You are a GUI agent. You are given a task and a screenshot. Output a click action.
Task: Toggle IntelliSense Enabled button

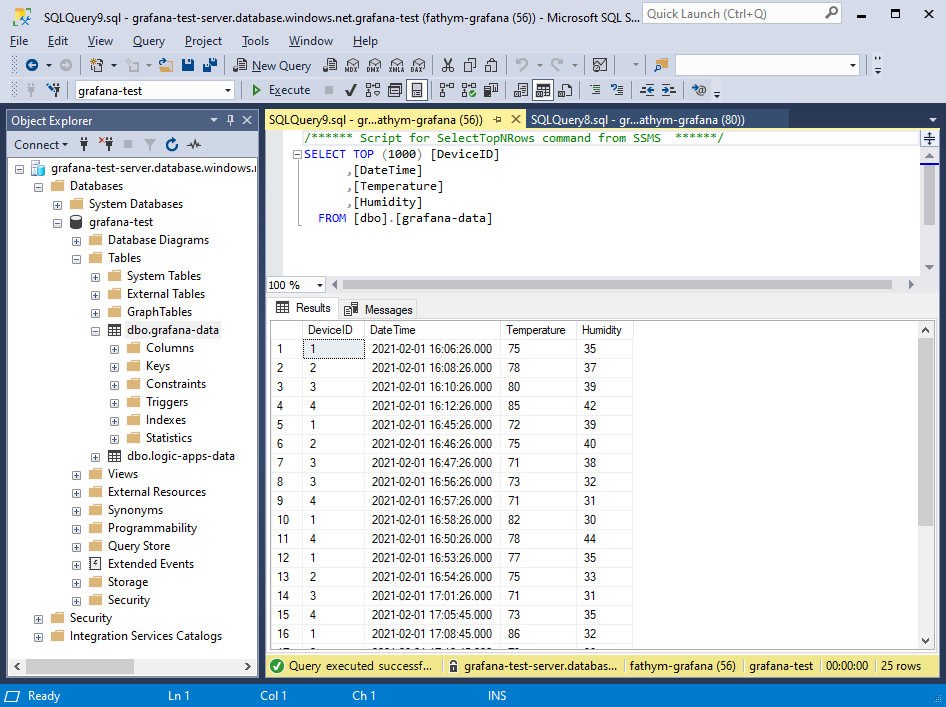417,90
